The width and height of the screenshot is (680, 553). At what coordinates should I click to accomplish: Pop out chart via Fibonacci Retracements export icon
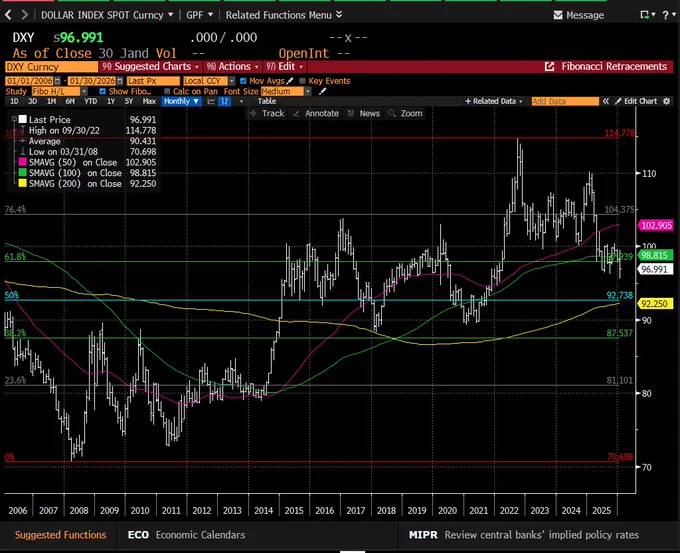(549, 66)
